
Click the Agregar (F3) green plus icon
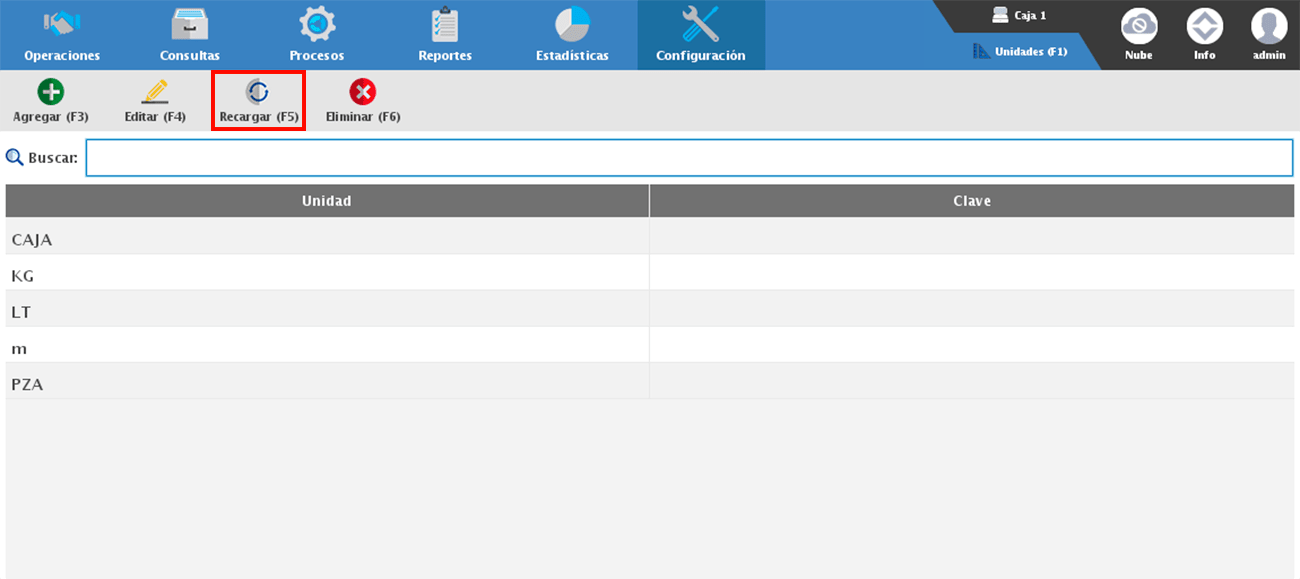point(51,93)
